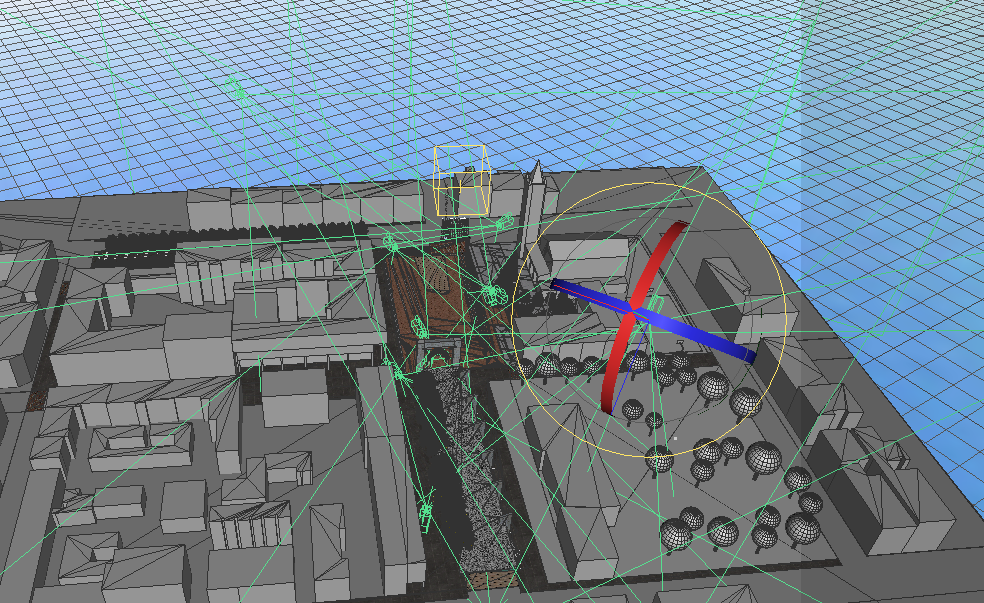The height and width of the screenshot is (603, 984).
Task: Select the green camera floating in the sky
Action: (x=237, y=87)
